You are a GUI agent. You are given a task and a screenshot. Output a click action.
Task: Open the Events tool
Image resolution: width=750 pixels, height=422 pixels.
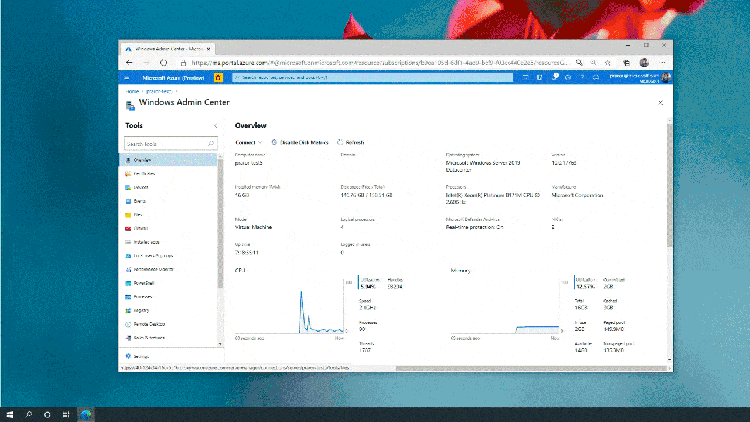coord(139,201)
